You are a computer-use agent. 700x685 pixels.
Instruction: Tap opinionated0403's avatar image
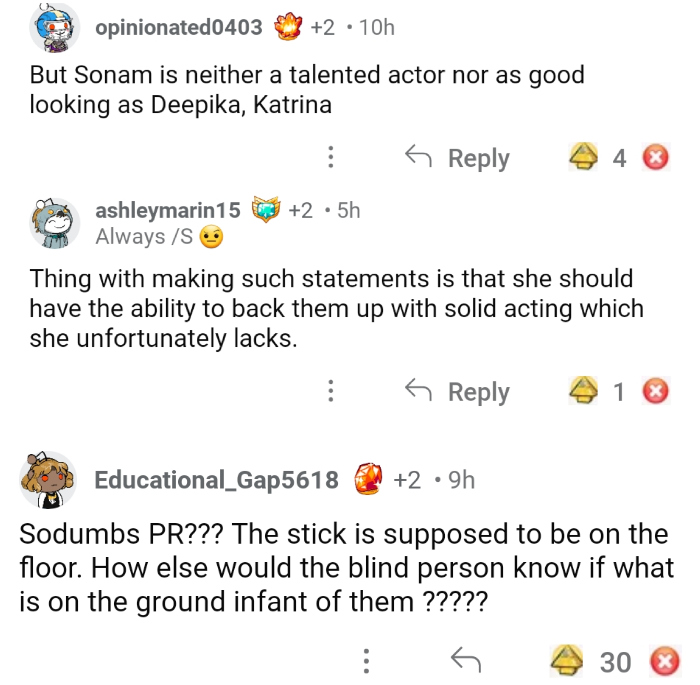coord(49,28)
